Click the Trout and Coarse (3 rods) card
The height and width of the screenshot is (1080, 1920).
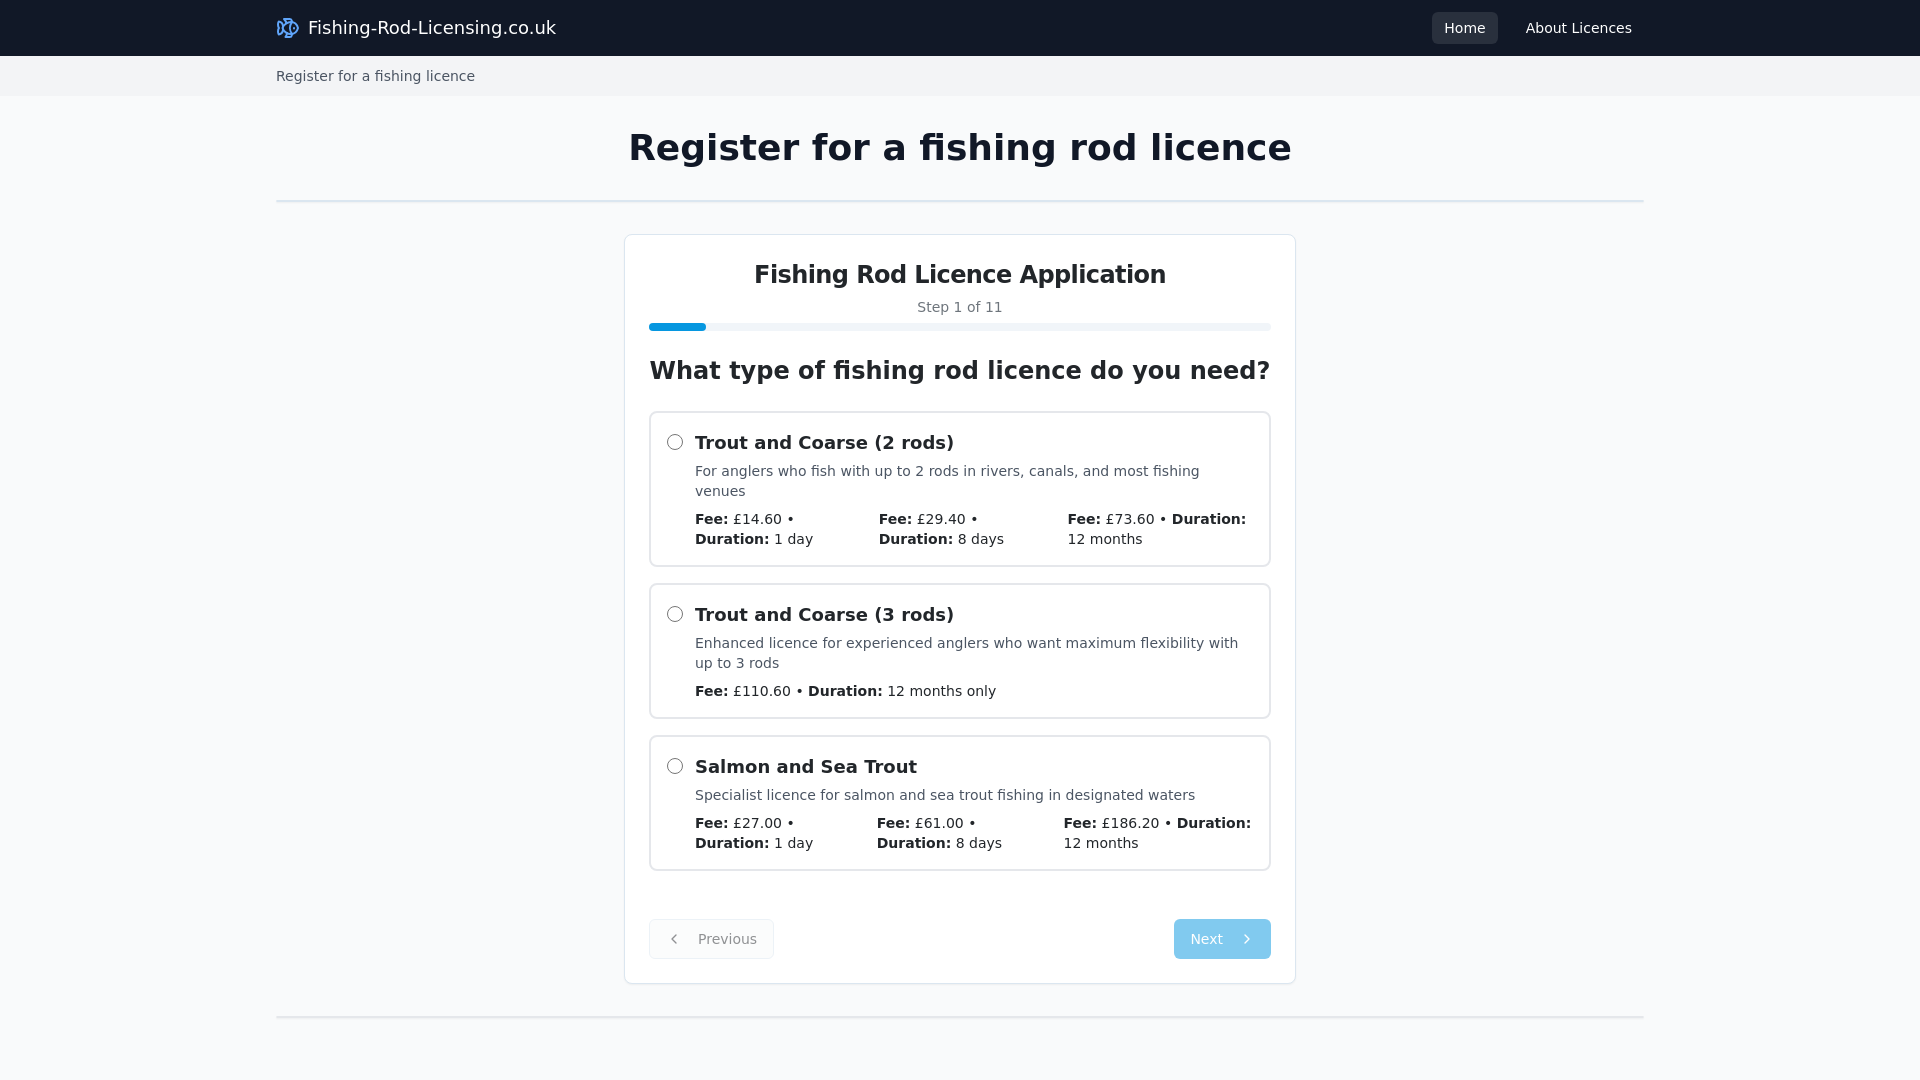[959, 650]
